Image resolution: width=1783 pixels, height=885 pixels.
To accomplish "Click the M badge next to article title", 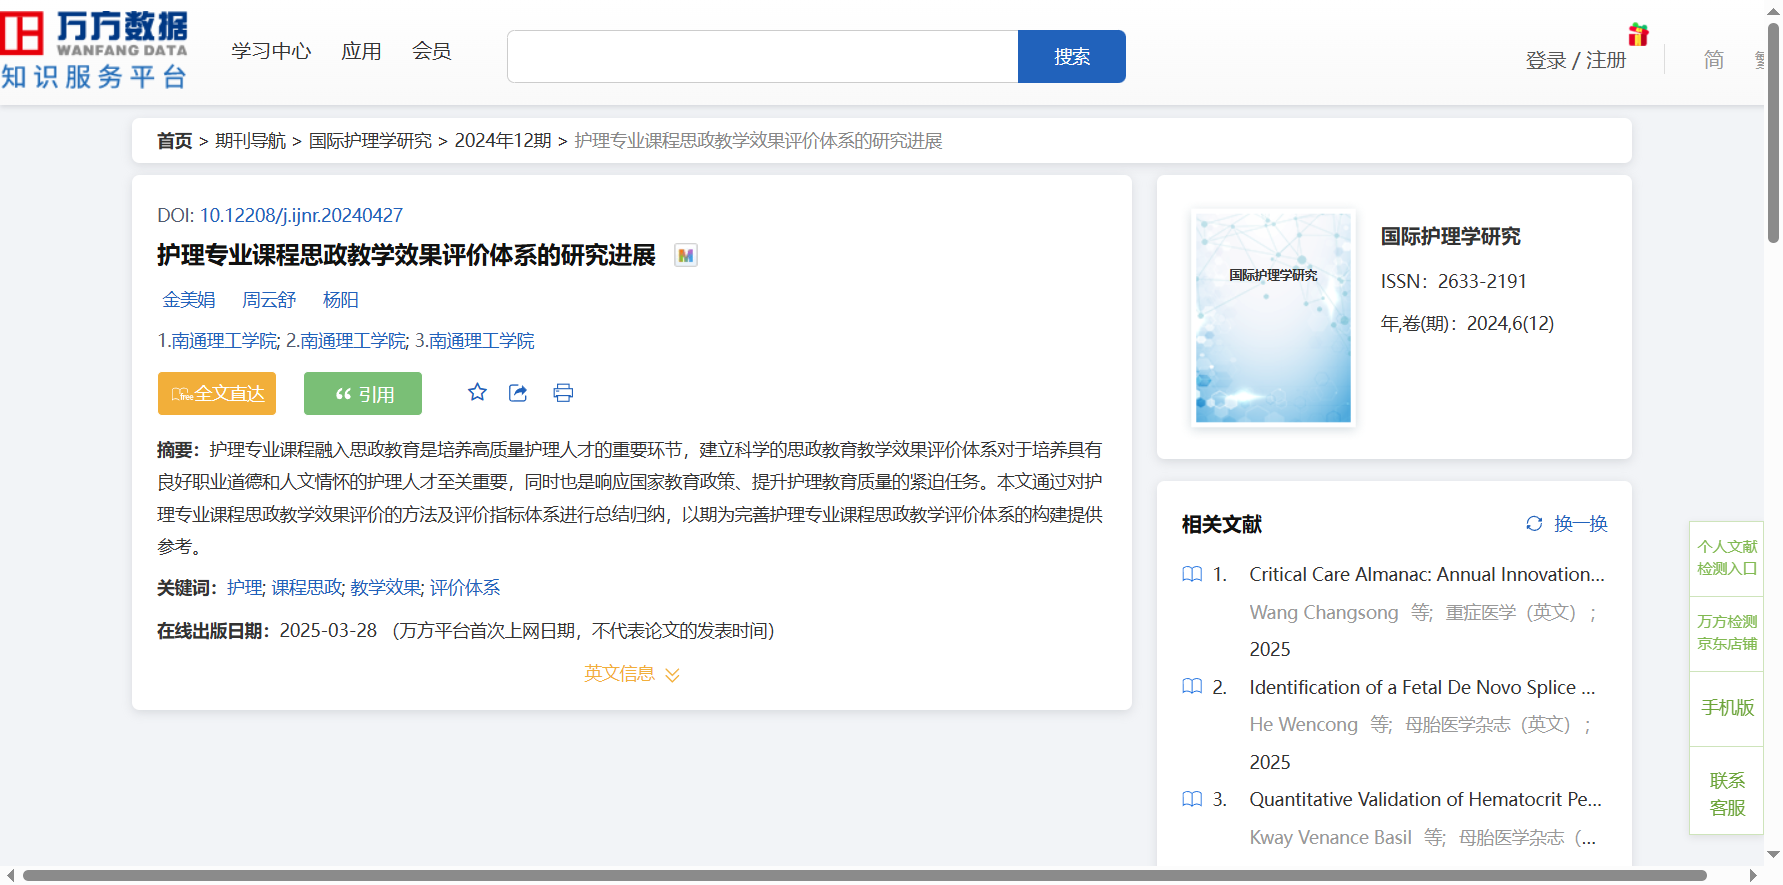I will [685, 255].
